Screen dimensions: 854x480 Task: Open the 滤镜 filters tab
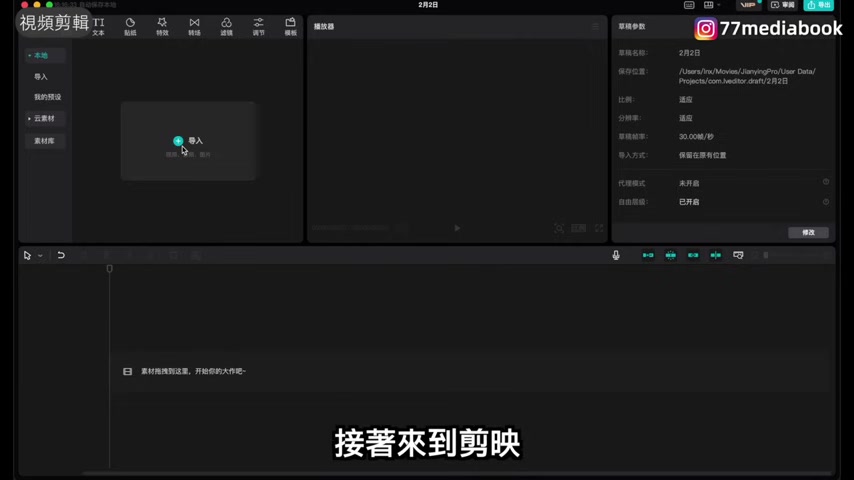tap(227, 26)
